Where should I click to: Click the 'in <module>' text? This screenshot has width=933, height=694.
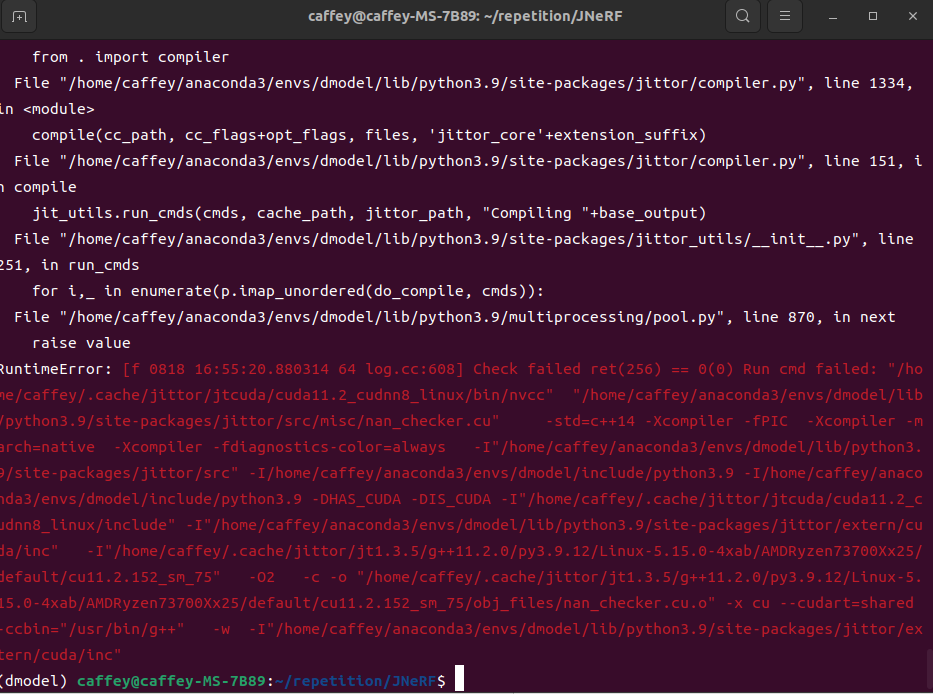[47, 109]
